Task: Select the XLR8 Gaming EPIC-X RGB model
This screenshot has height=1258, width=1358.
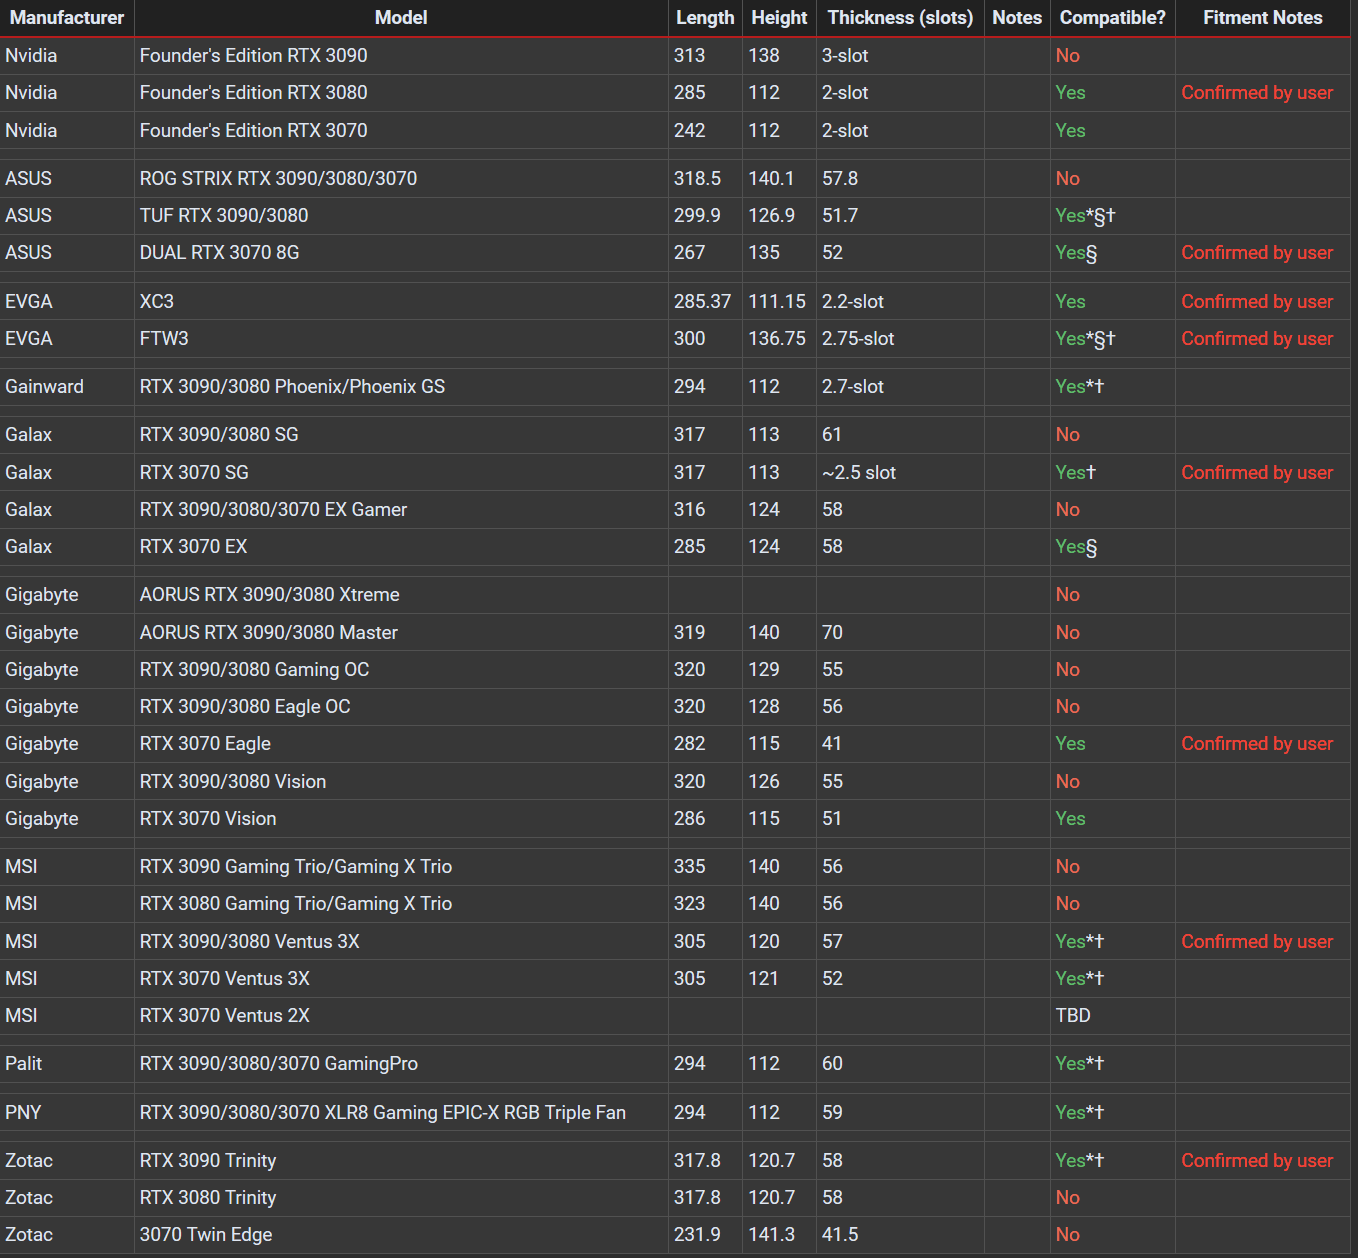Action: point(401,1113)
